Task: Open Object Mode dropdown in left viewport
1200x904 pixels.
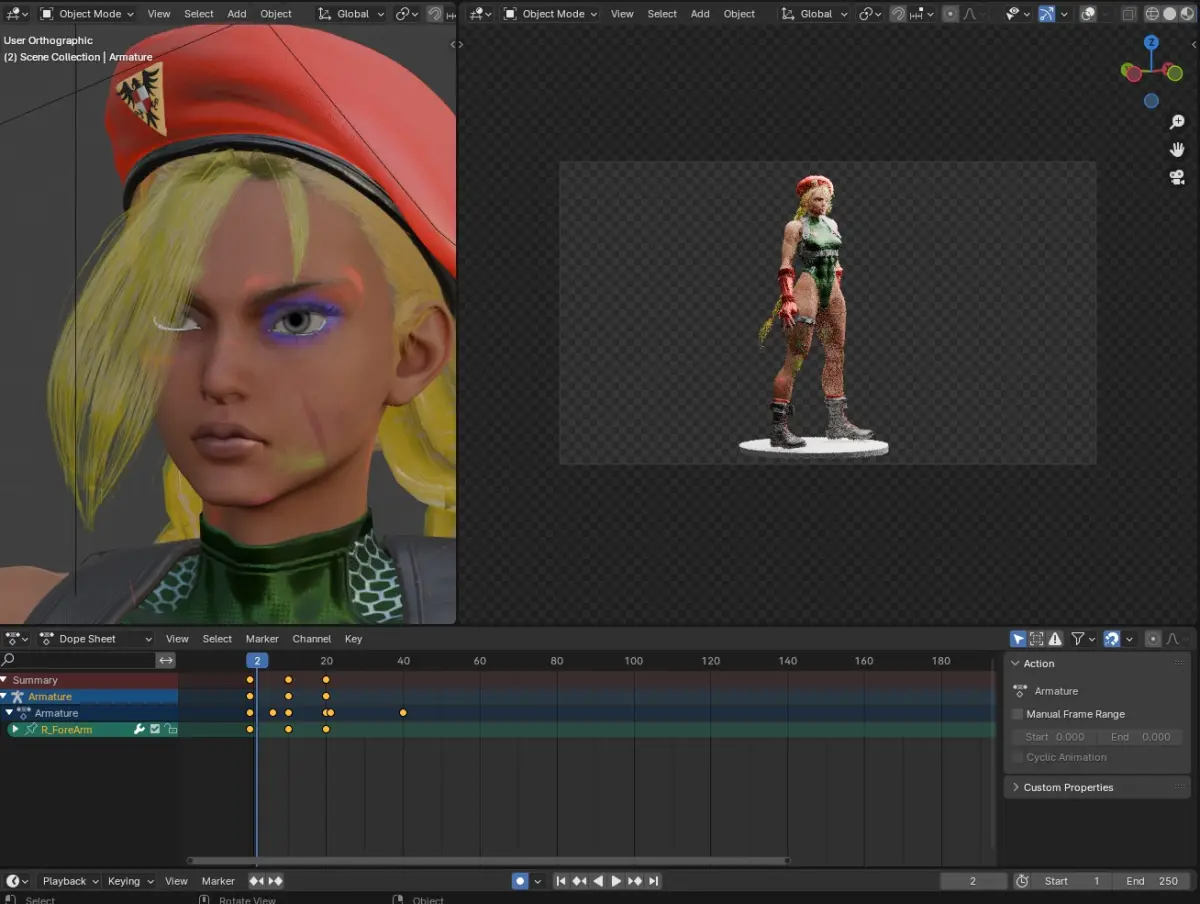Action: 87,14
